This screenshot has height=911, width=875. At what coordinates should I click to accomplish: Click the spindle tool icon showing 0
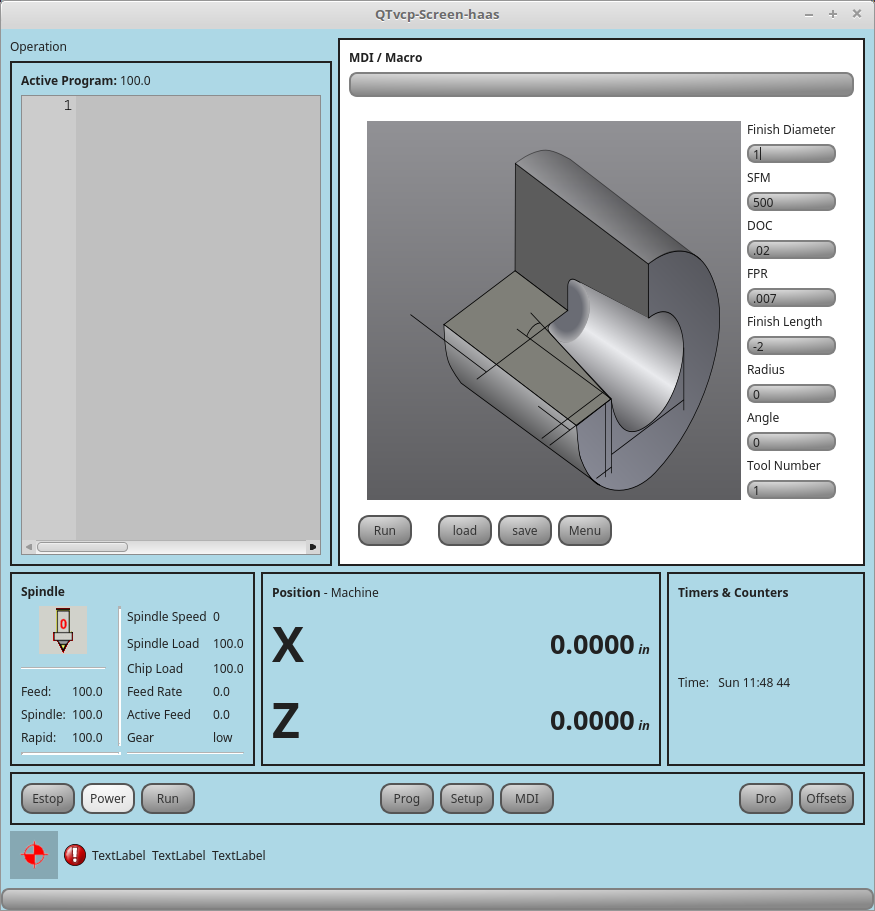[x=63, y=630]
